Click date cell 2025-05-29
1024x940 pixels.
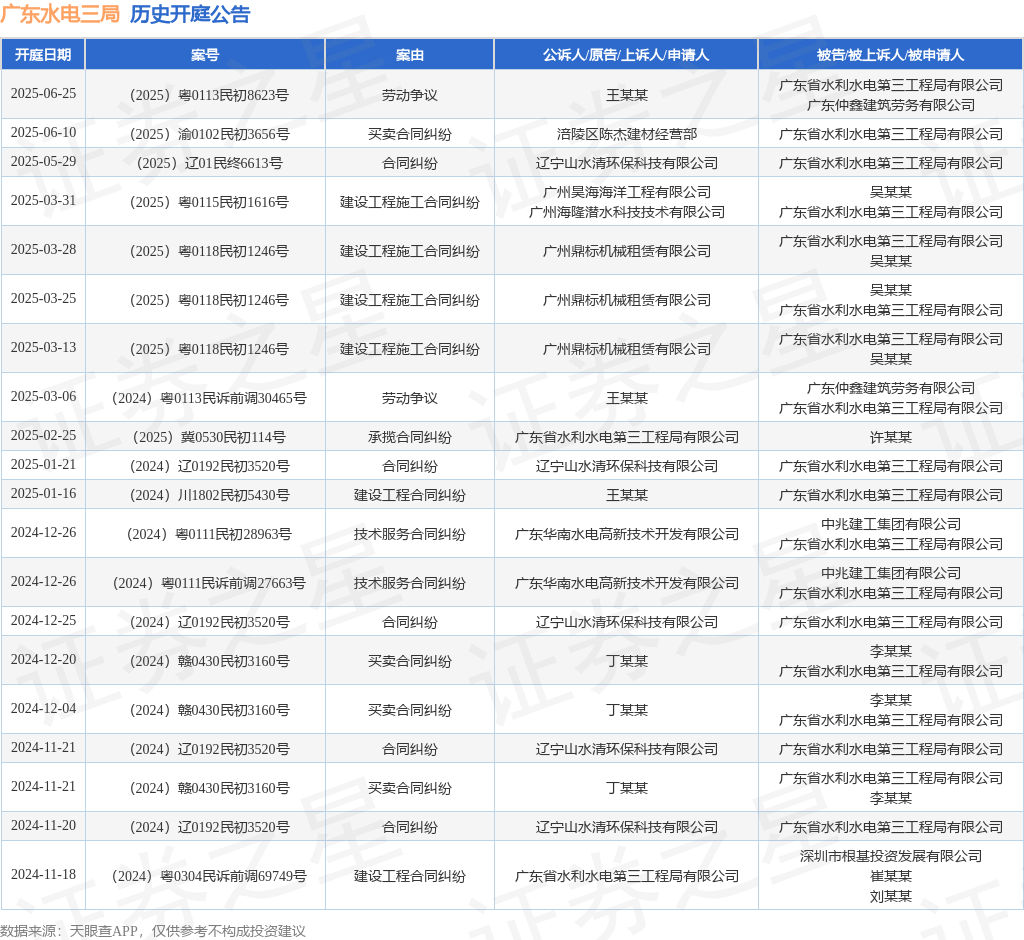(43, 161)
